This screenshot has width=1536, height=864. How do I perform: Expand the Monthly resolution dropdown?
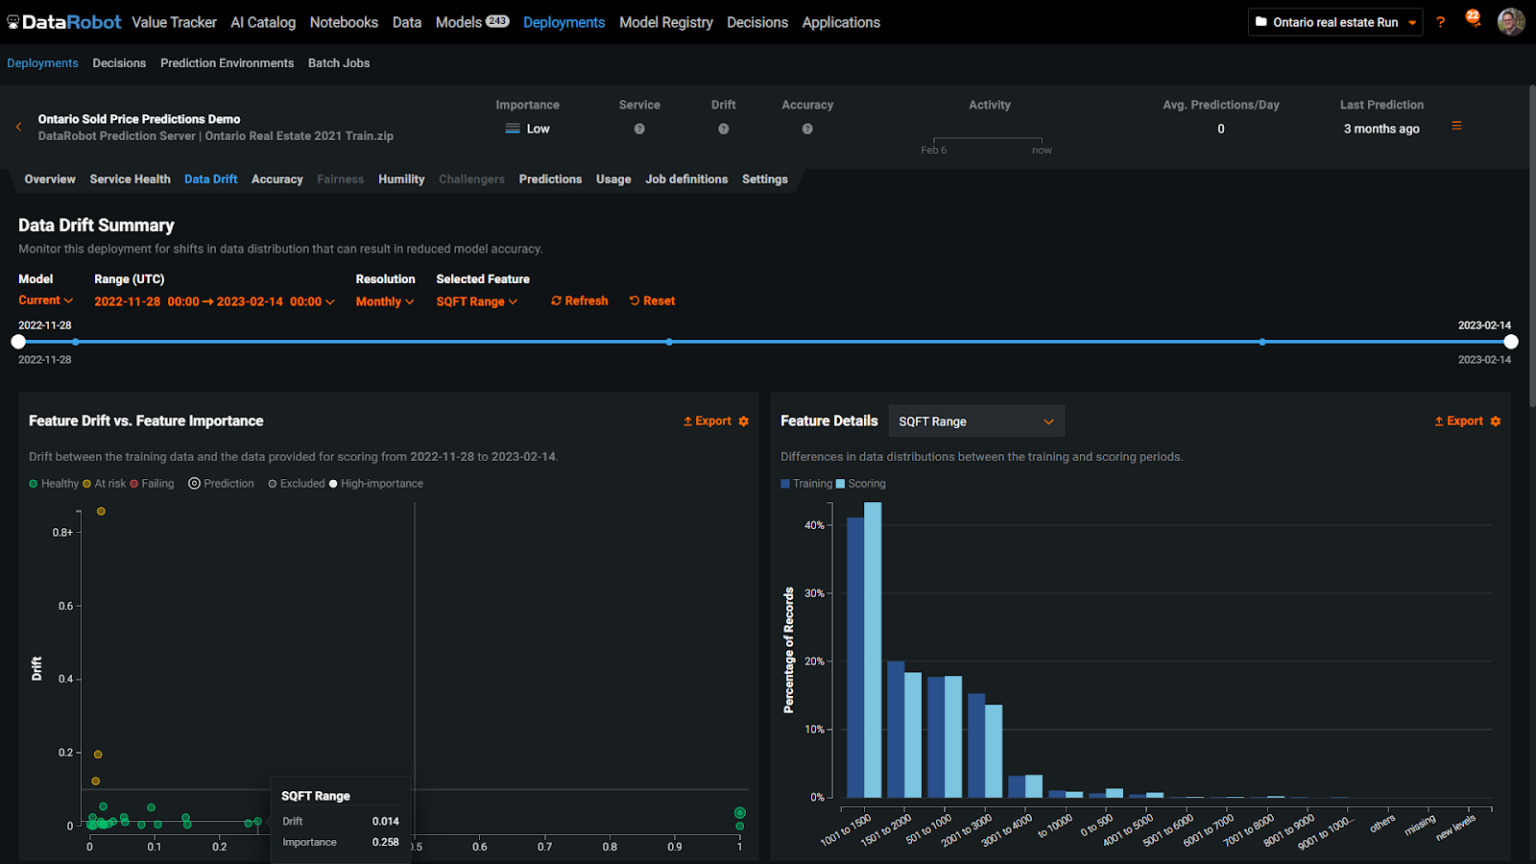click(x=384, y=302)
